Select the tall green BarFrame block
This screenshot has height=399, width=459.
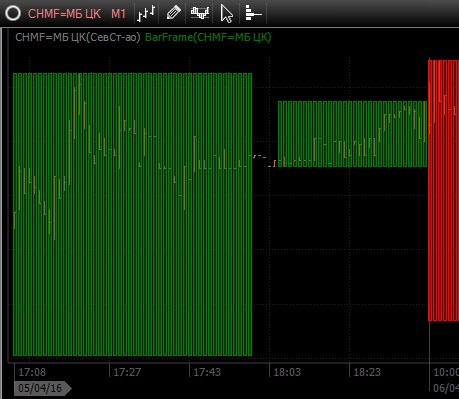[x=132, y=214]
